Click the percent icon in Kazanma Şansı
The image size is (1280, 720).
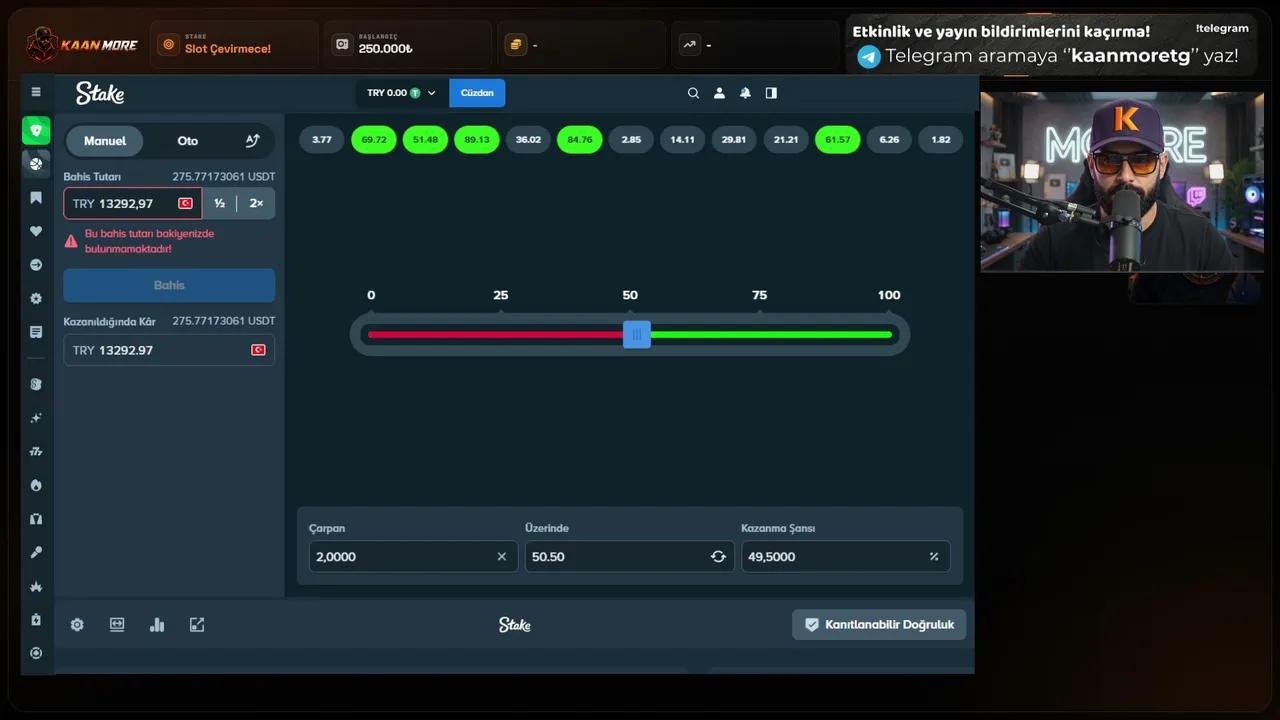(934, 557)
